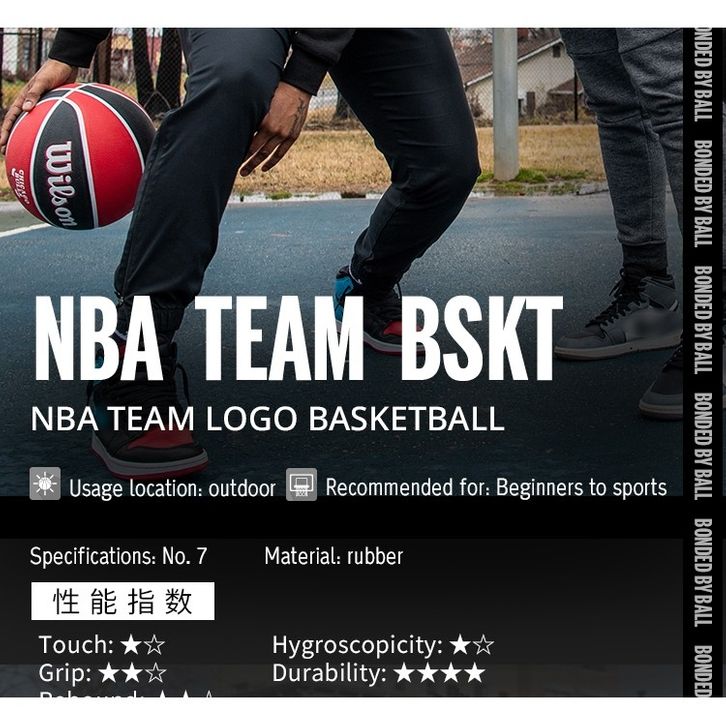
Task: Click the vertical BONDED BY BALL banner
Action: [x=704, y=363]
